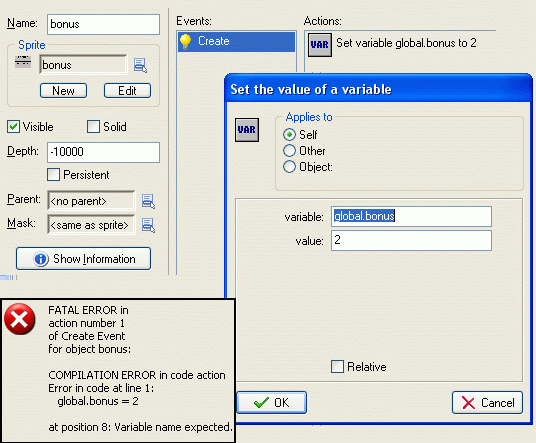Click the New sprite button

tap(64, 91)
